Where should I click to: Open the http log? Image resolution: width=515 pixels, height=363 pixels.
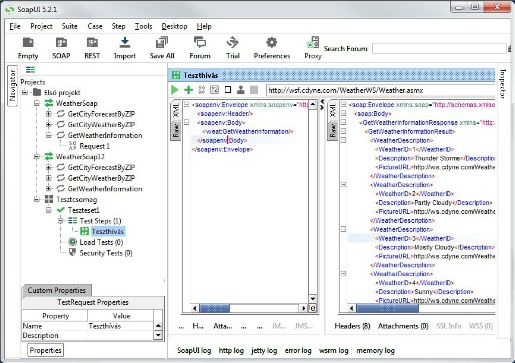[231, 351]
